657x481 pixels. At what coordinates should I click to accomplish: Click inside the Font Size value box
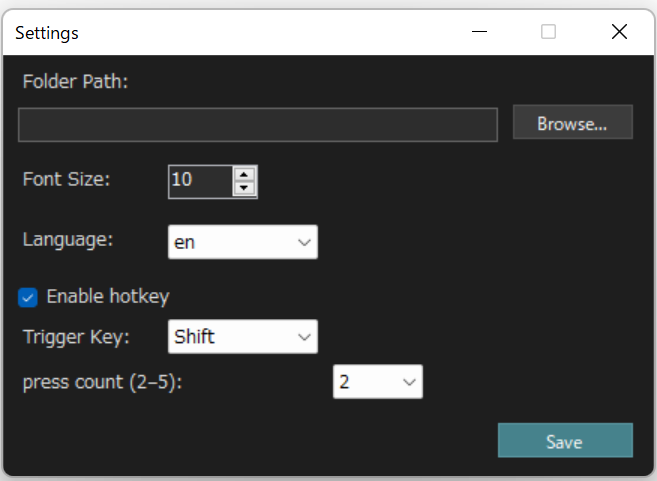coord(199,181)
